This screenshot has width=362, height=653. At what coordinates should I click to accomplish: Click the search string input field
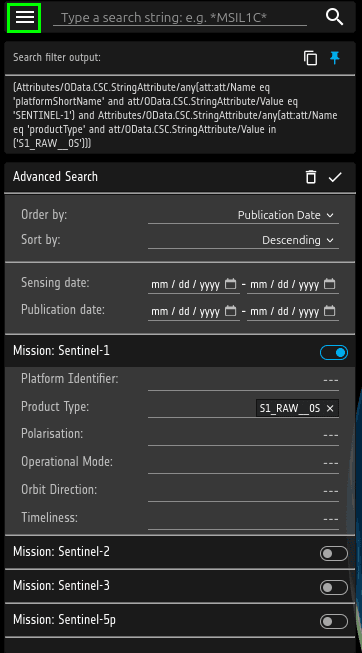click(180, 17)
